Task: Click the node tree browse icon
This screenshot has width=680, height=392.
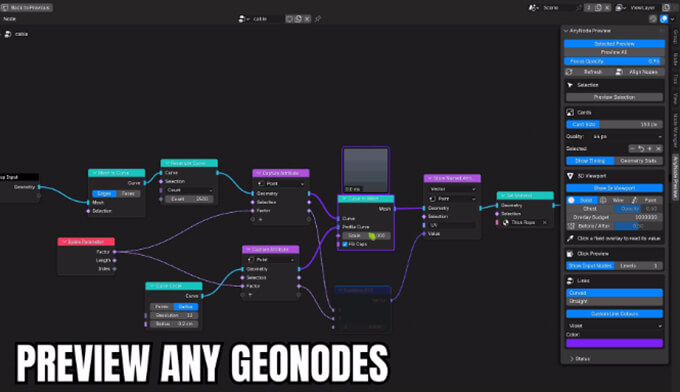Action: (243, 19)
